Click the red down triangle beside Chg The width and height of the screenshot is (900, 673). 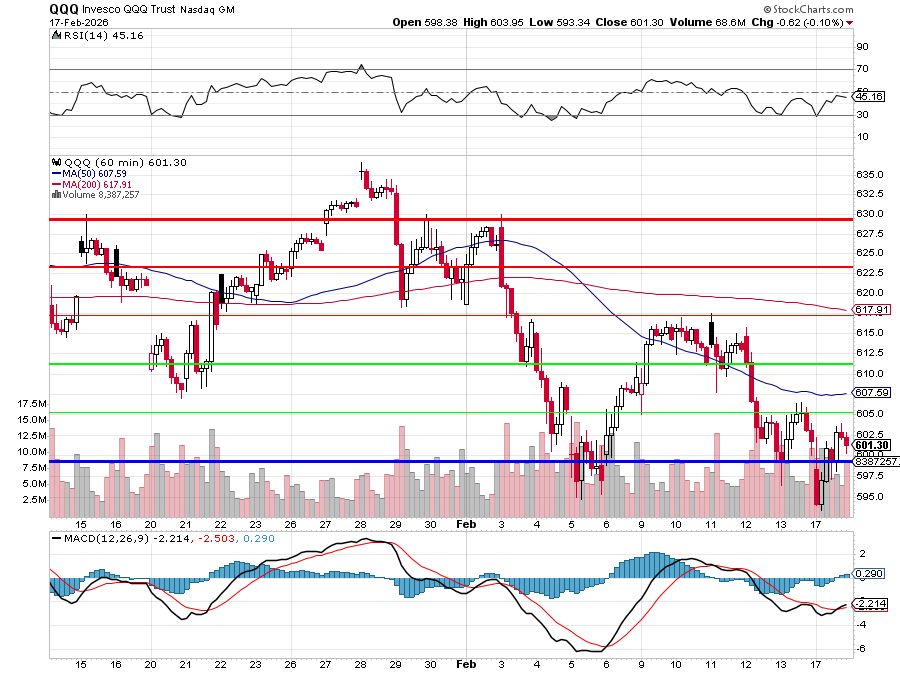point(850,22)
